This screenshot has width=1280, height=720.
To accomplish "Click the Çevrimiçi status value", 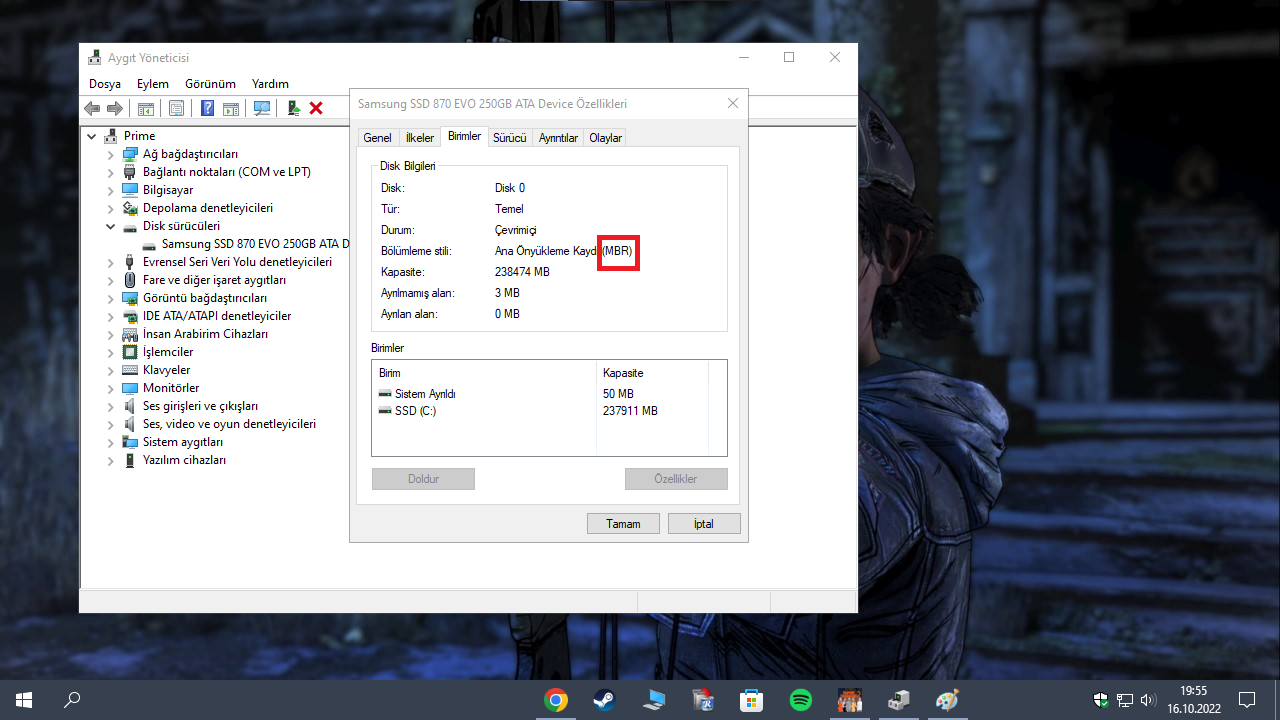I will point(516,230).
